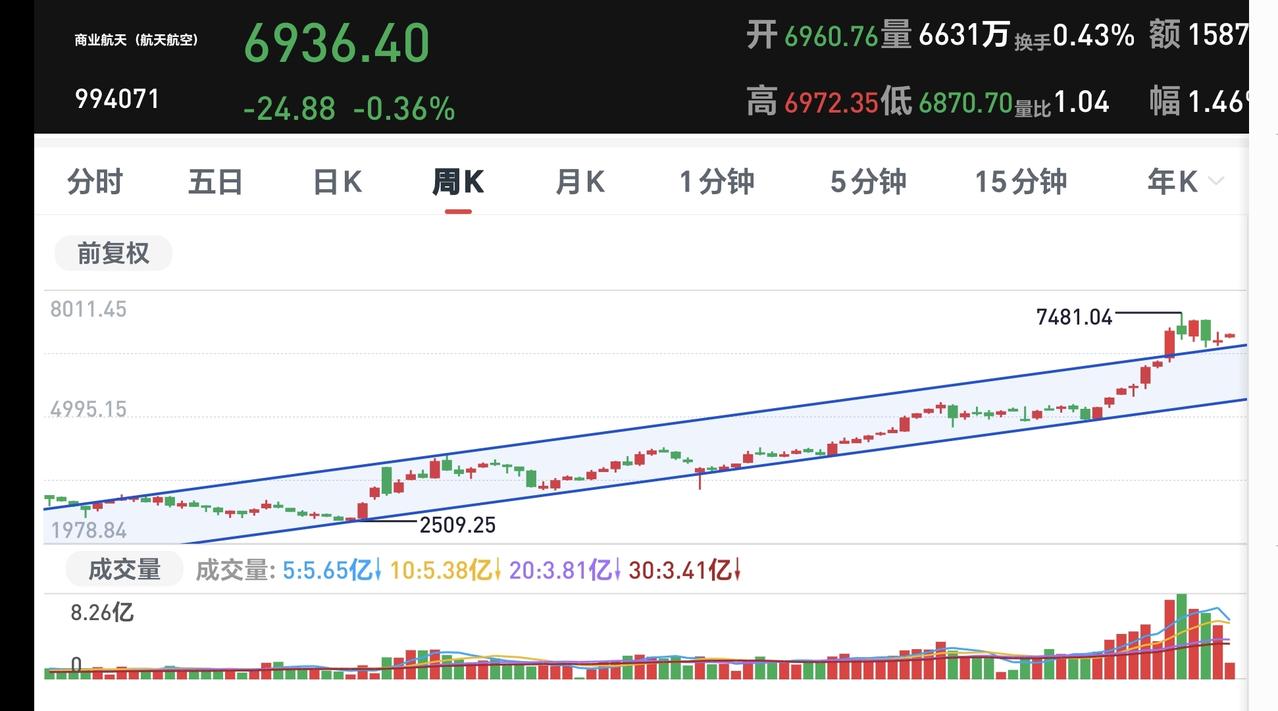The width and height of the screenshot is (1278, 711).
Task: Click the 10-period volume average 10:5.38亿
Action: pos(446,571)
